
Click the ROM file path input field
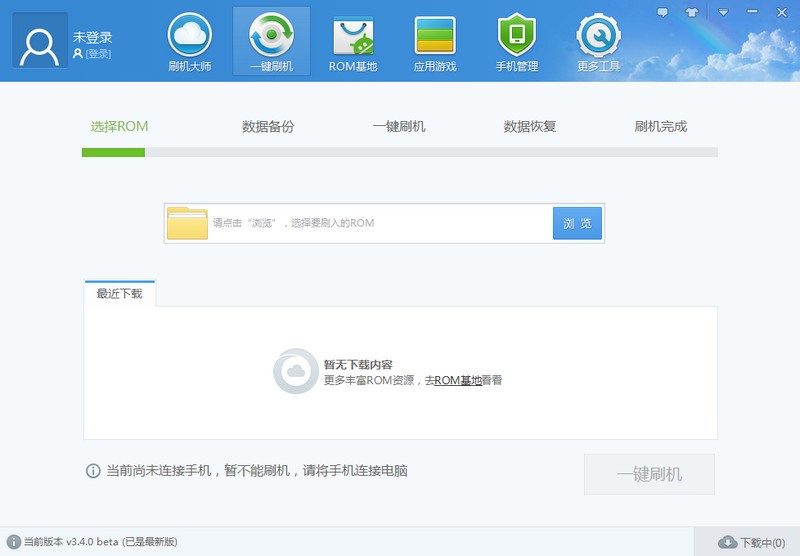point(380,223)
